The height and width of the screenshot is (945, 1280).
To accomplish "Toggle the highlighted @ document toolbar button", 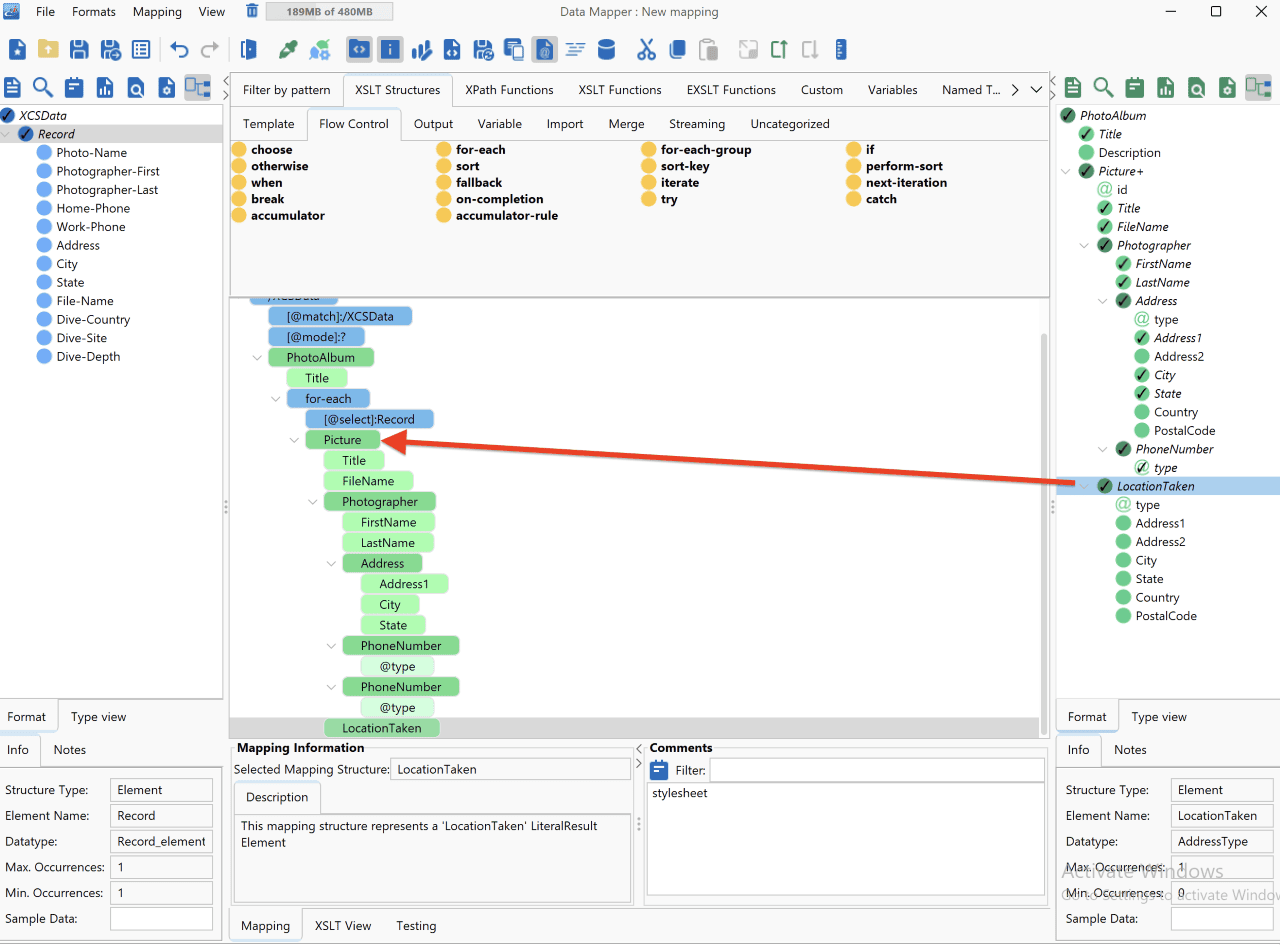I will [x=544, y=49].
